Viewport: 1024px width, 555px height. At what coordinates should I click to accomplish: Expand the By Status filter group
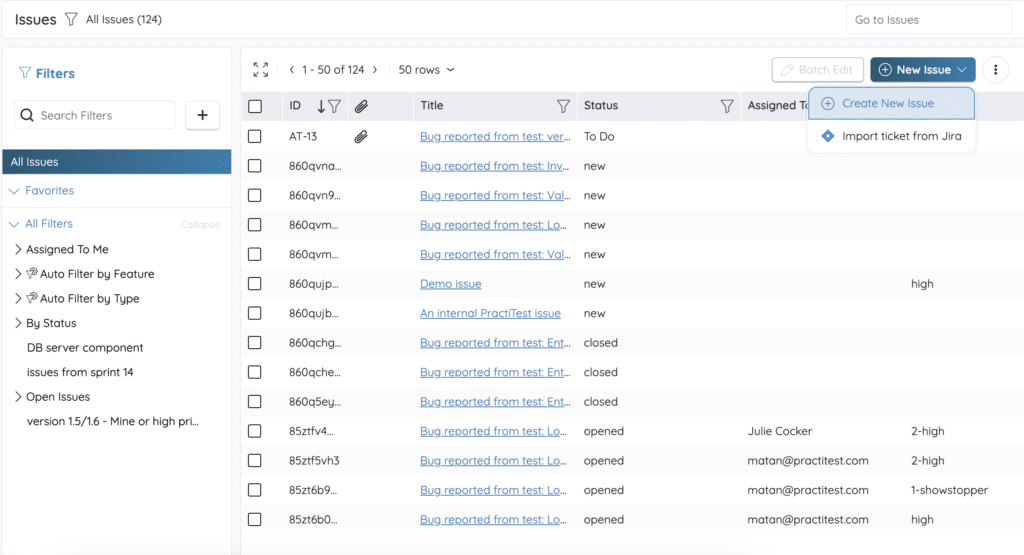pyautogui.click(x=18, y=323)
